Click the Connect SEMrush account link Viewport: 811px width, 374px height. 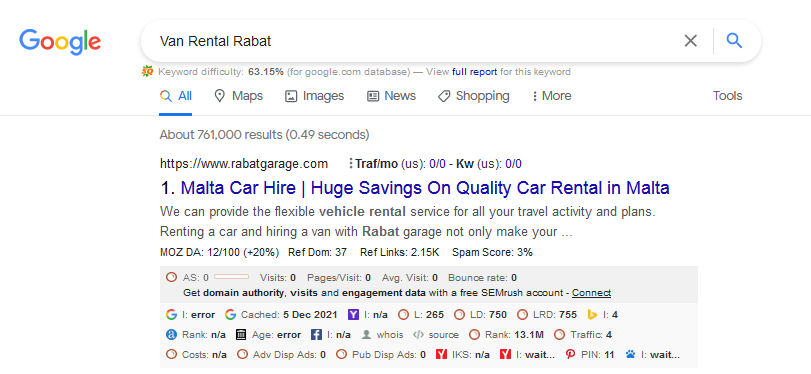click(591, 293)
